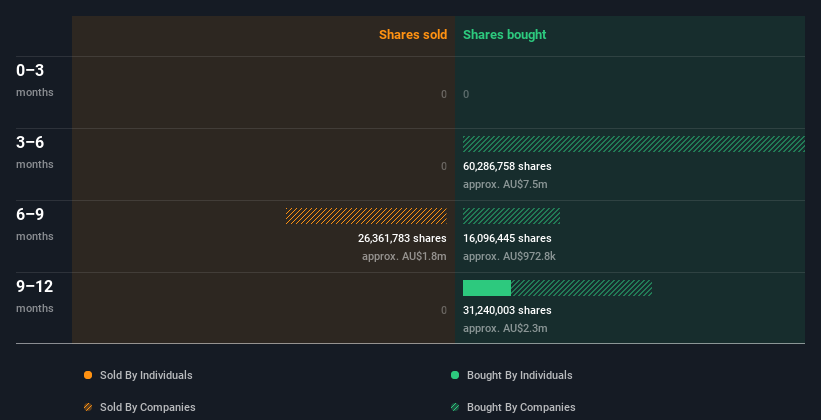821x420 pixels.
Task: Select the Bought By Individuals legend label
Action: pos(519,375)
